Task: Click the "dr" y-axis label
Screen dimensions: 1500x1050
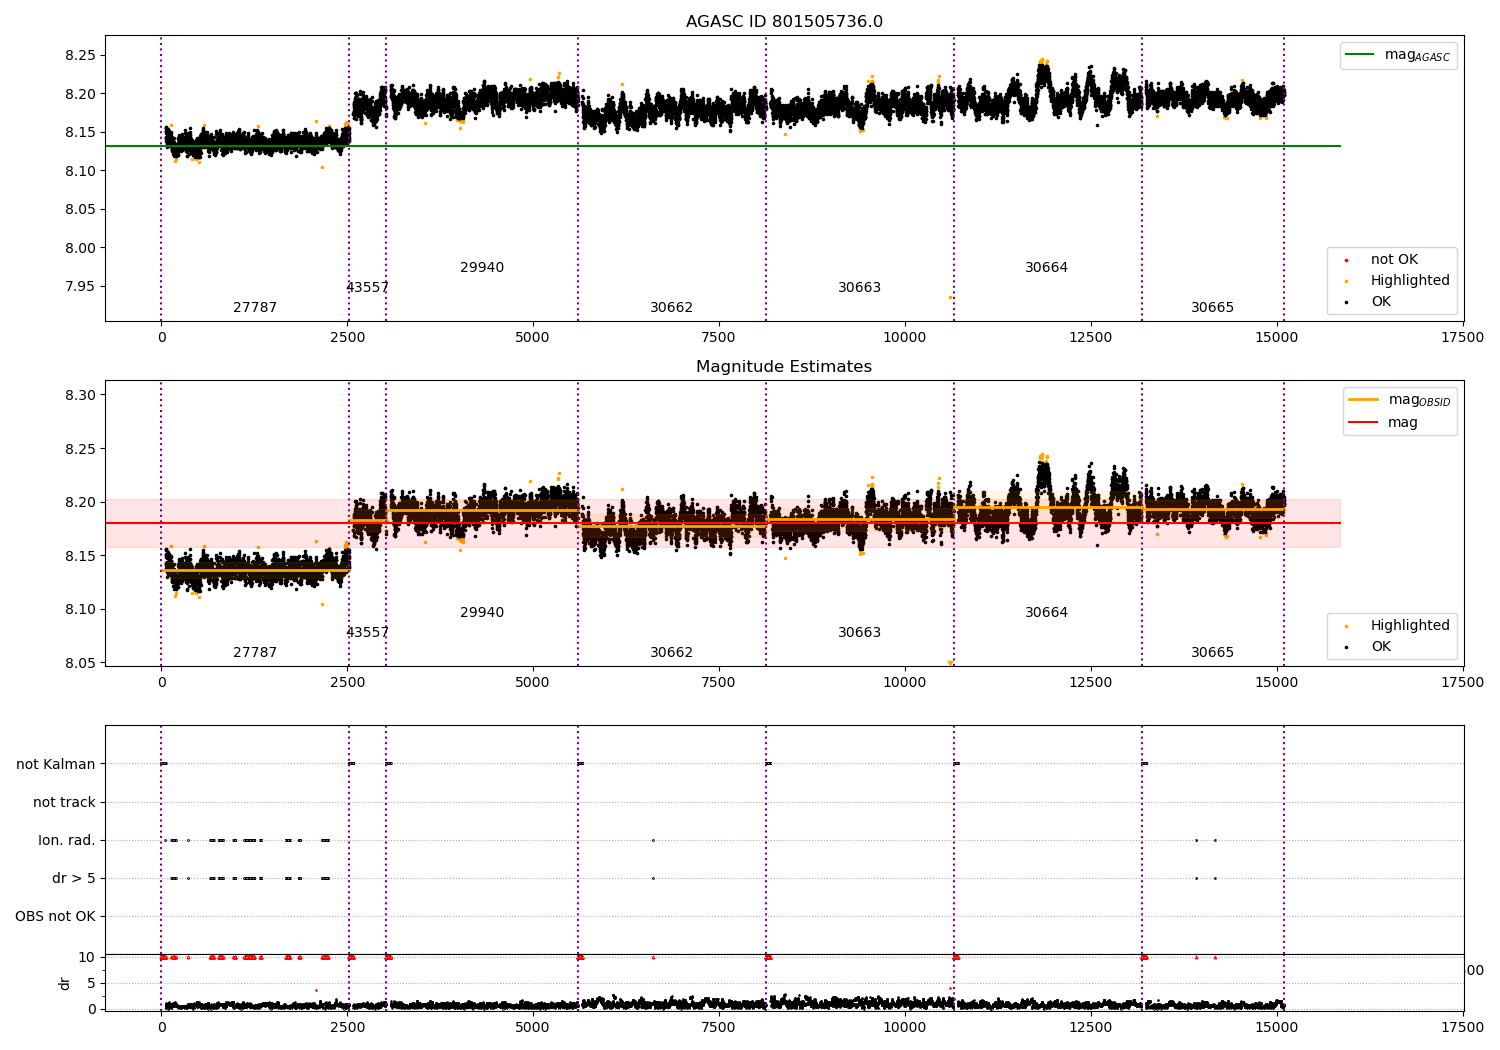Action: 65,983
